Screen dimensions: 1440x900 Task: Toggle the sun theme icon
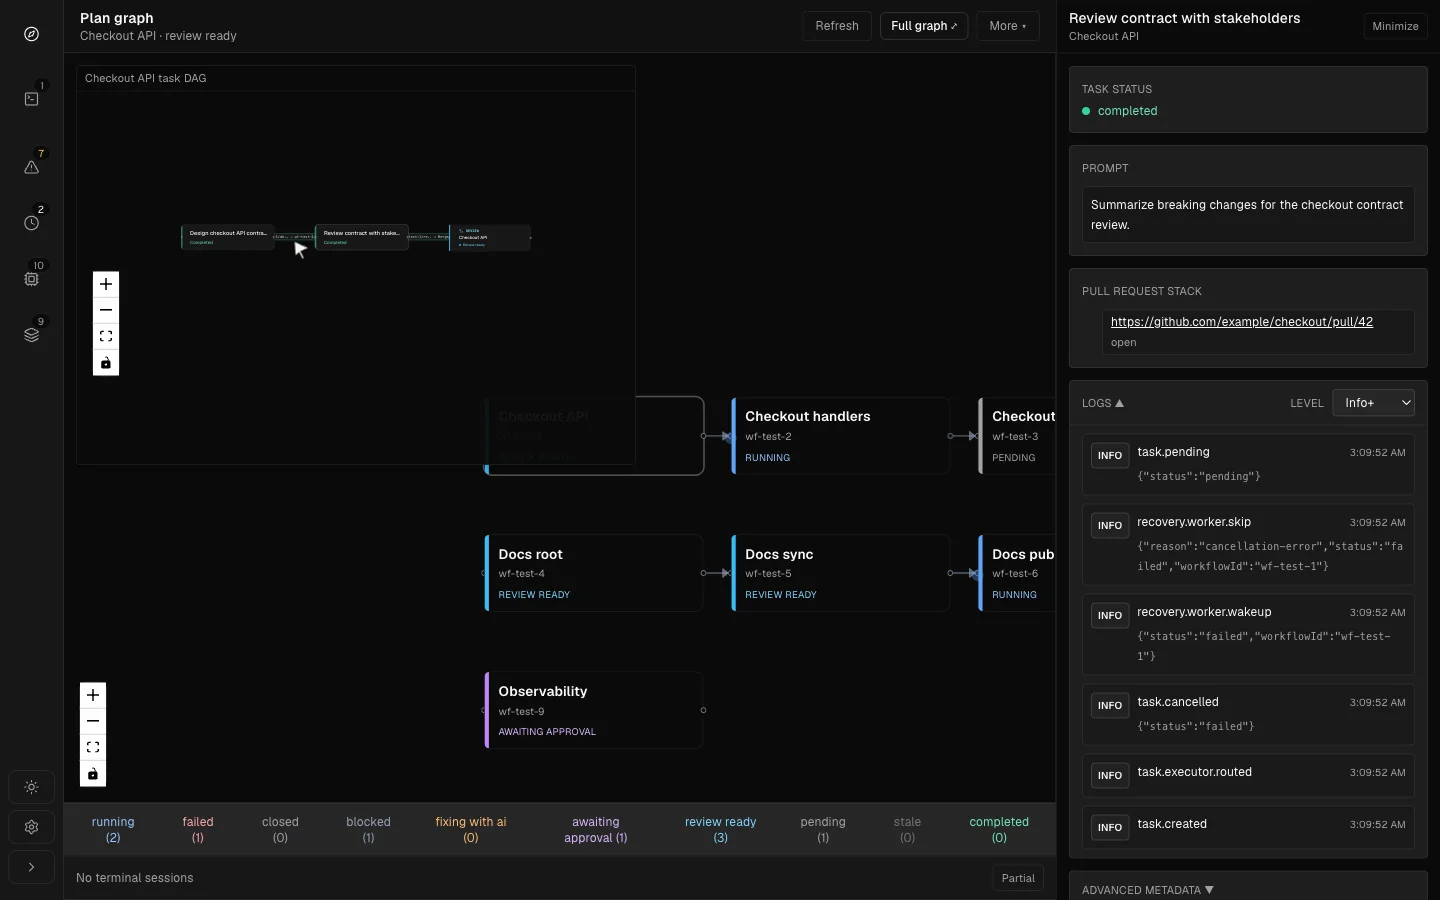[32, 787]
